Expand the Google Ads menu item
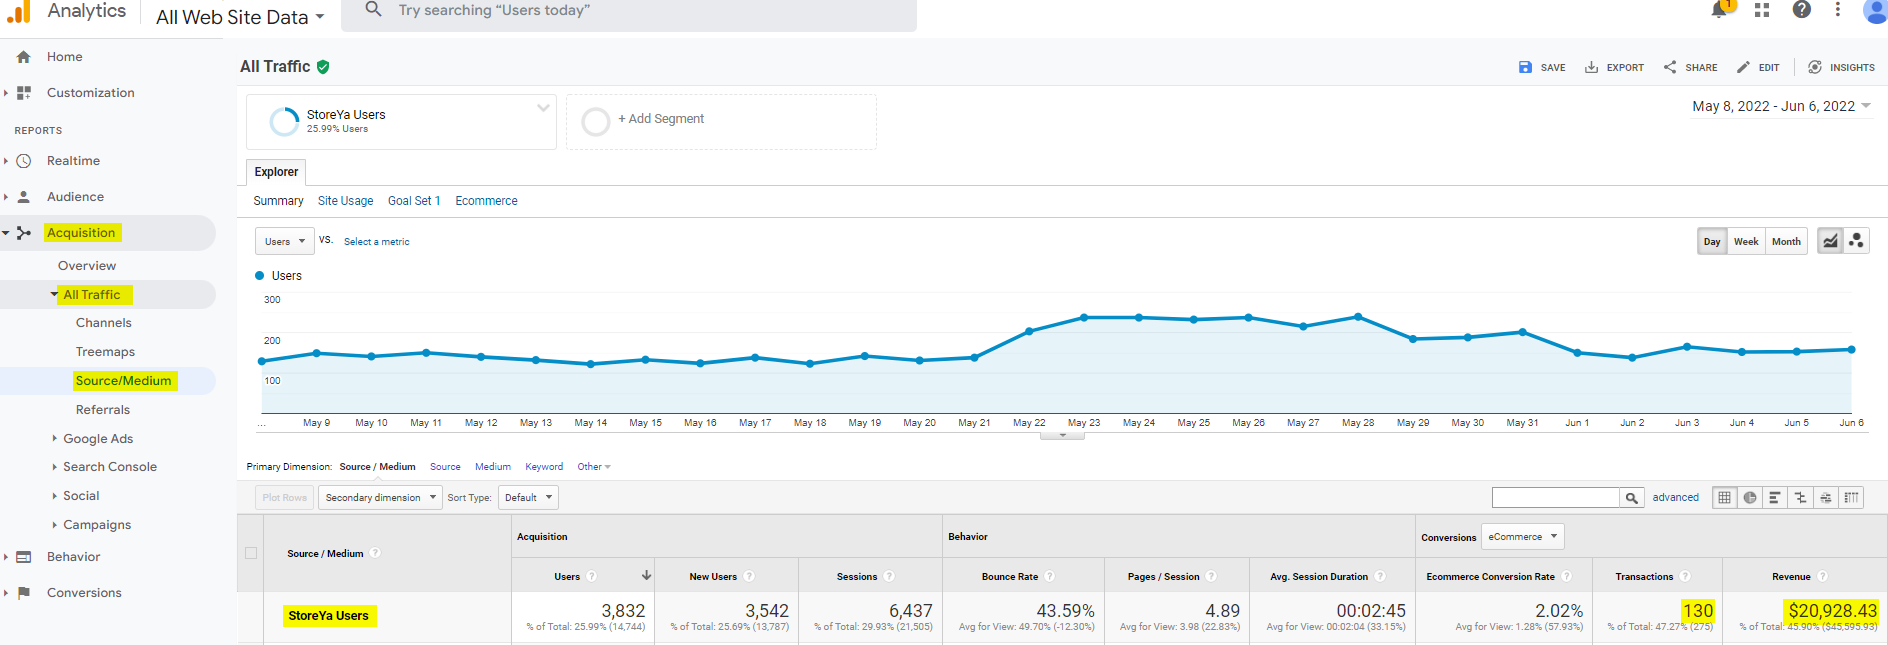Viewport: 1888px width, 645px height. tap(97, 438)
